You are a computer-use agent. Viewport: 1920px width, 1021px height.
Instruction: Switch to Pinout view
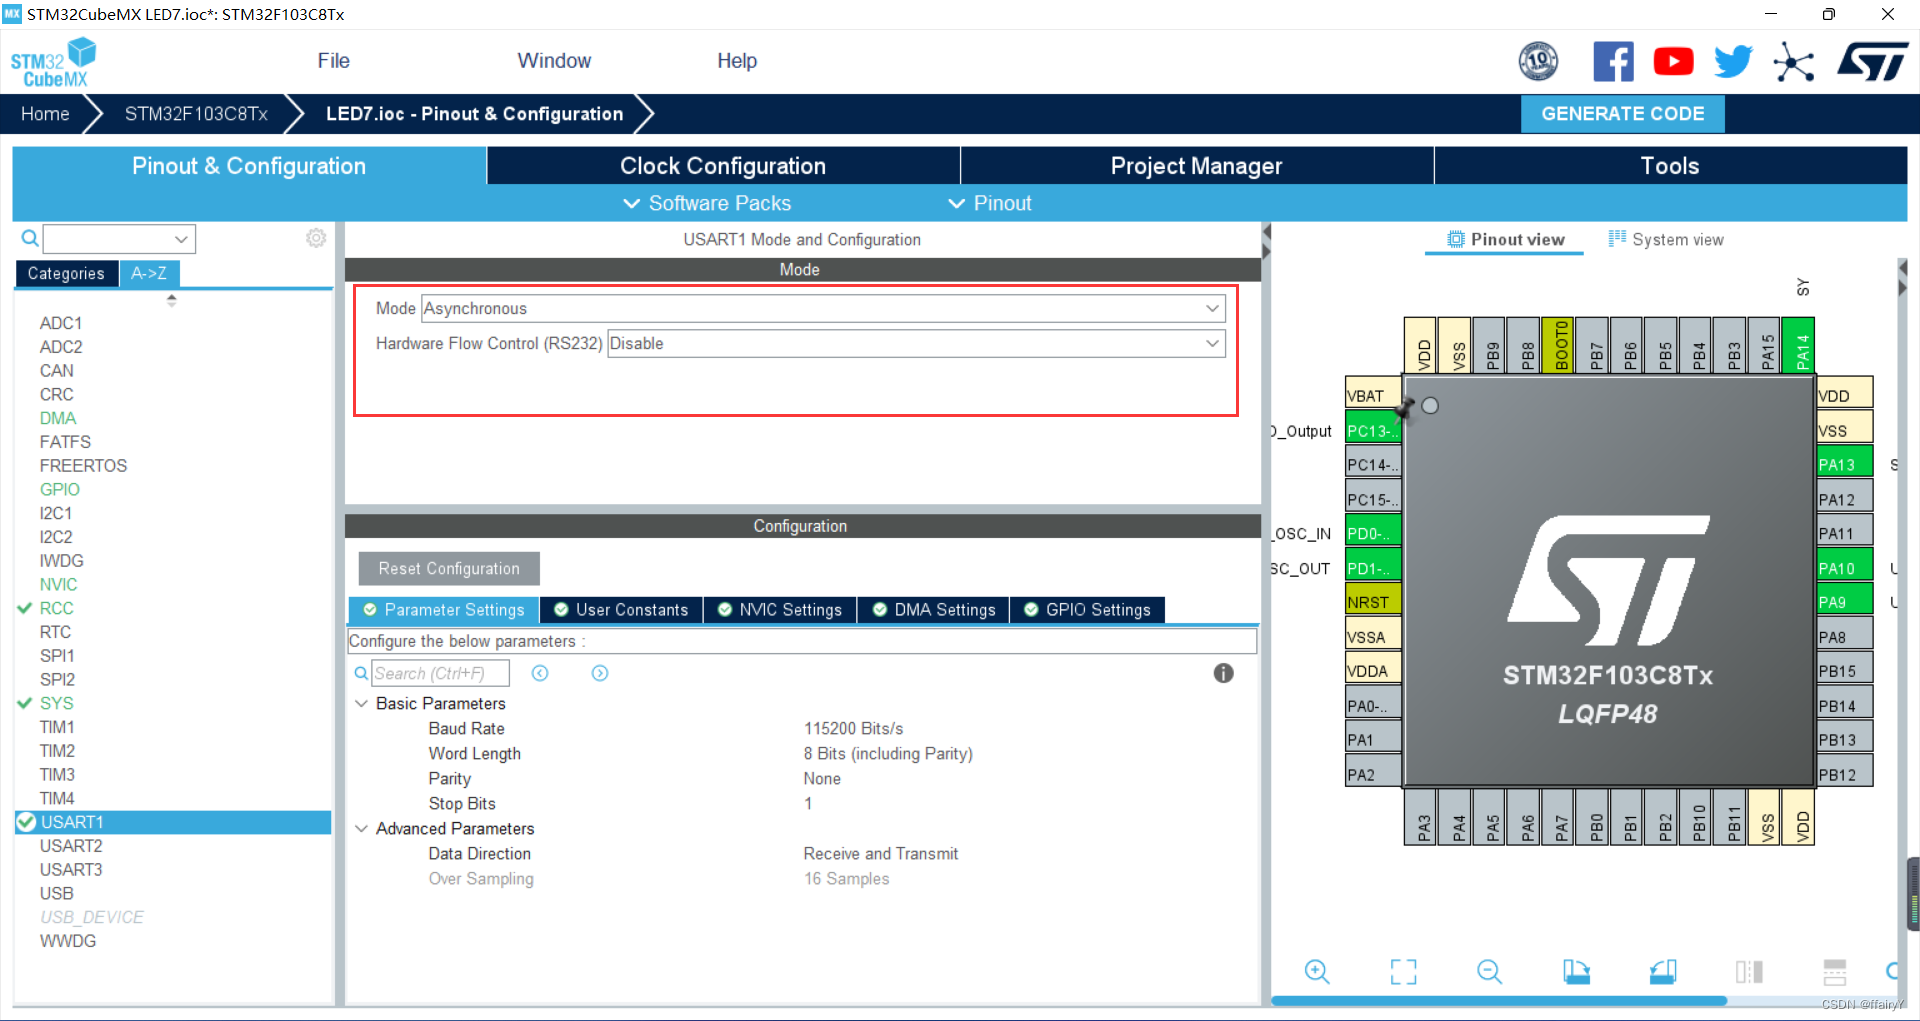click(1505, 239)
